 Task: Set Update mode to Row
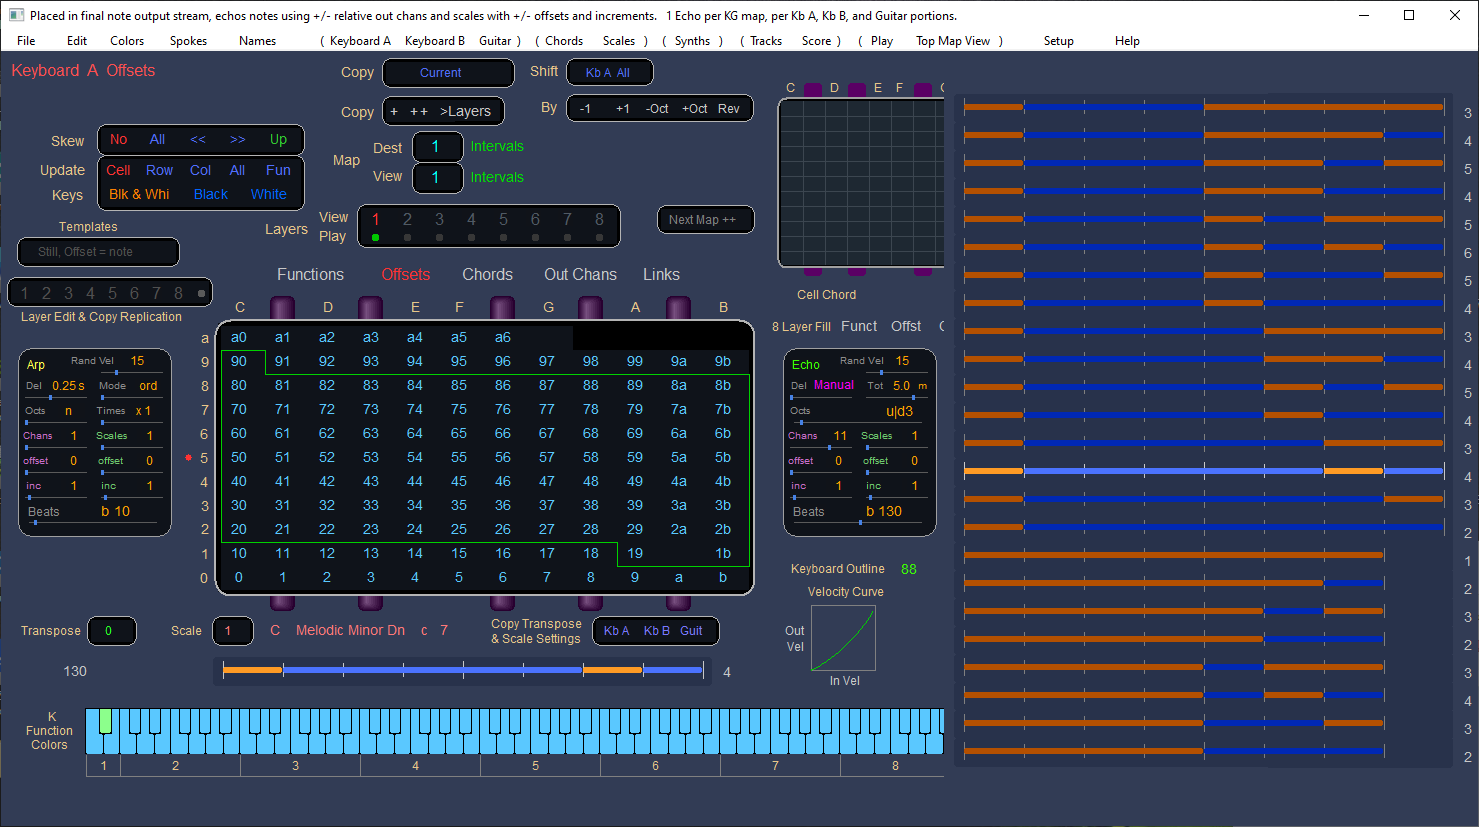tap(159, 171)
